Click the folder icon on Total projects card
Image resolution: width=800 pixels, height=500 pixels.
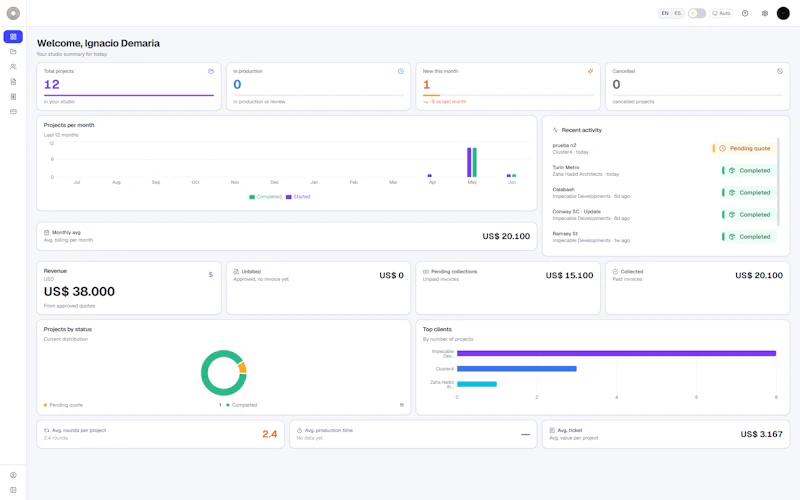211,71
